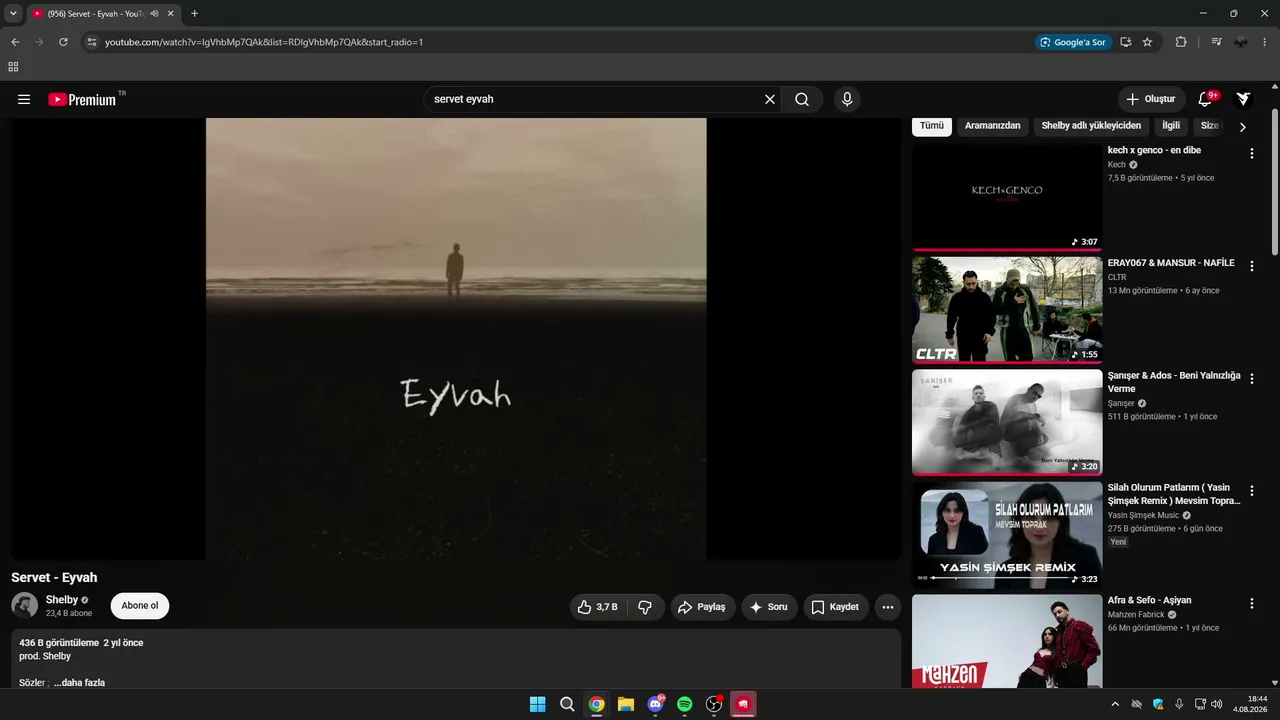1280x720 pixels.
Task: Select 'Shelby adlı yükleyiciden' filter chip
Action: tap(1091, 126)
